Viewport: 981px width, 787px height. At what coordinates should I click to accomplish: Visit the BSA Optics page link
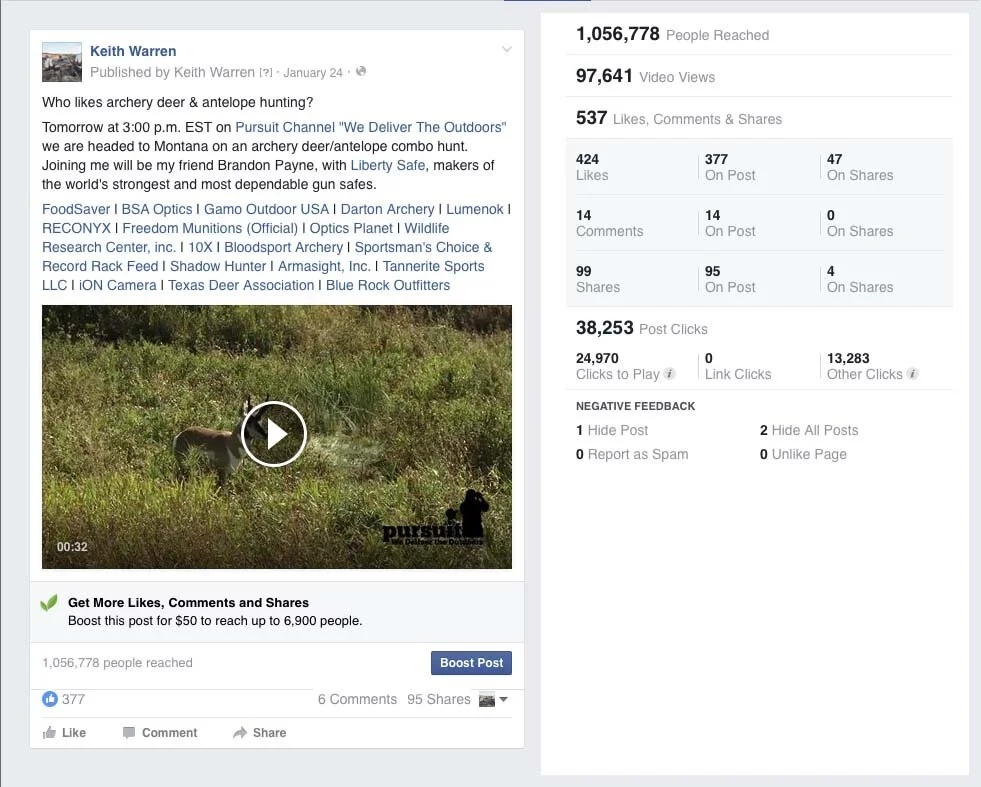(x=157, y=209)
